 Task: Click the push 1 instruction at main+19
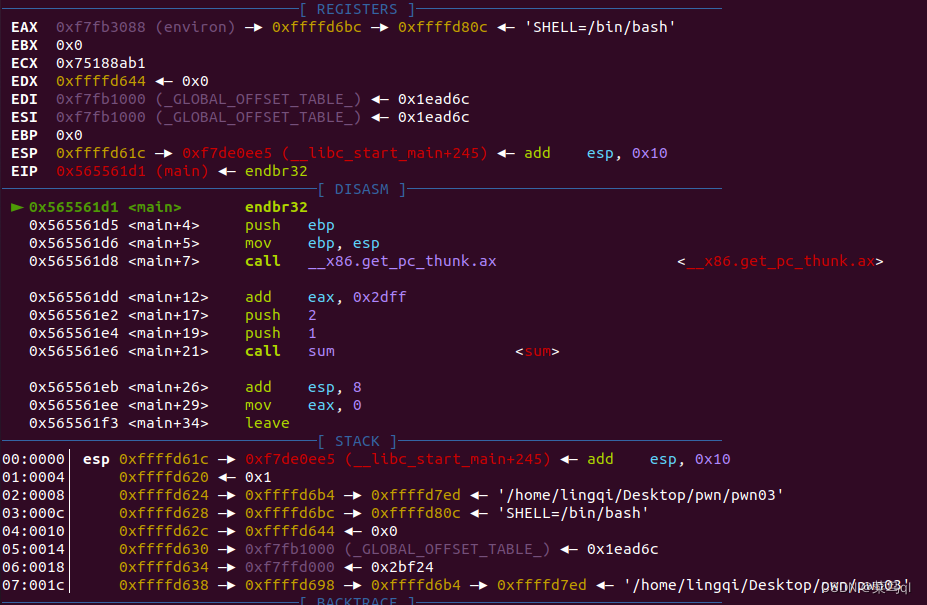click(x=281, y=334)
